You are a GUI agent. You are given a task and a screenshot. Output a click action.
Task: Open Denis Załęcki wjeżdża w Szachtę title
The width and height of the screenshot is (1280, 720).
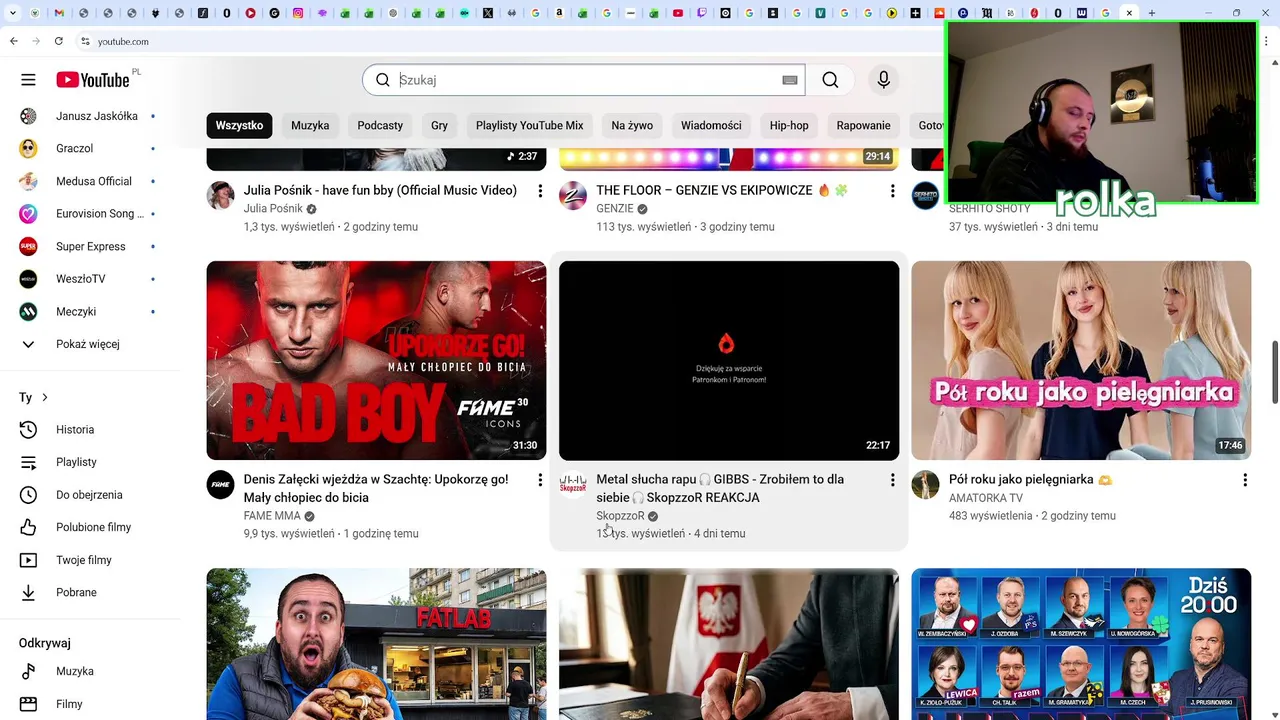376,488
